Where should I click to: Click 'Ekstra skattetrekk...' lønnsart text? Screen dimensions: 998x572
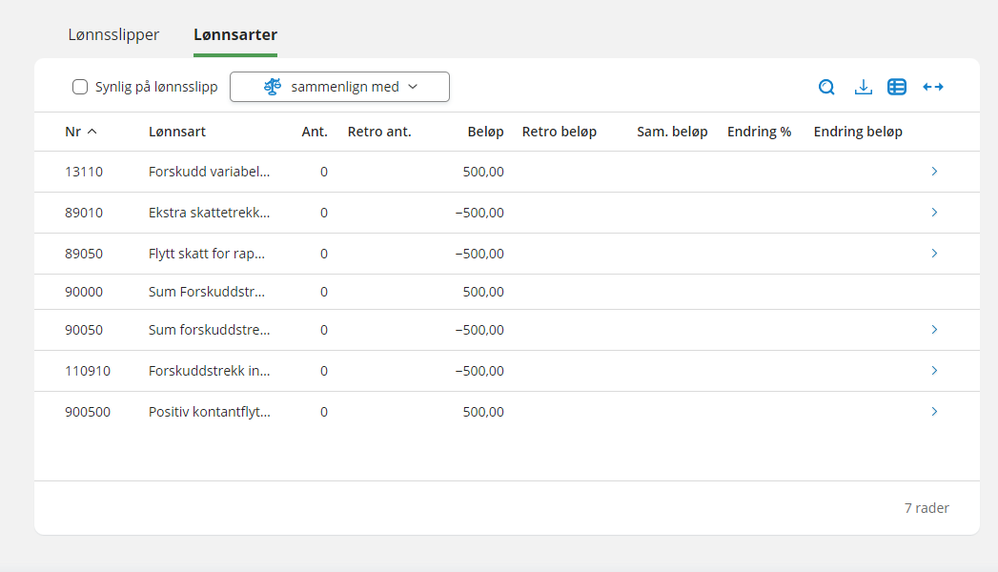tap(209, 213)
